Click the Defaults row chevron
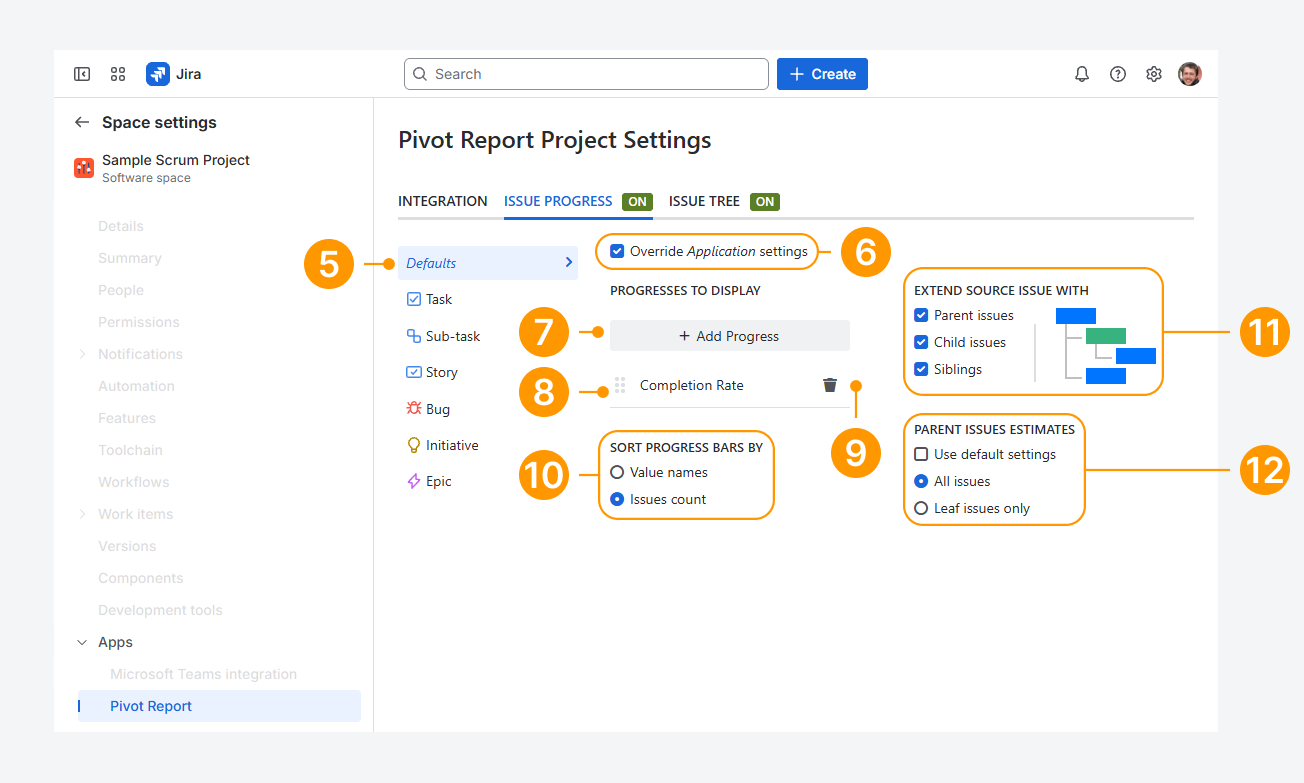Image resolution: width=1304 pixels, height=783 pixels. coord(568,263)
